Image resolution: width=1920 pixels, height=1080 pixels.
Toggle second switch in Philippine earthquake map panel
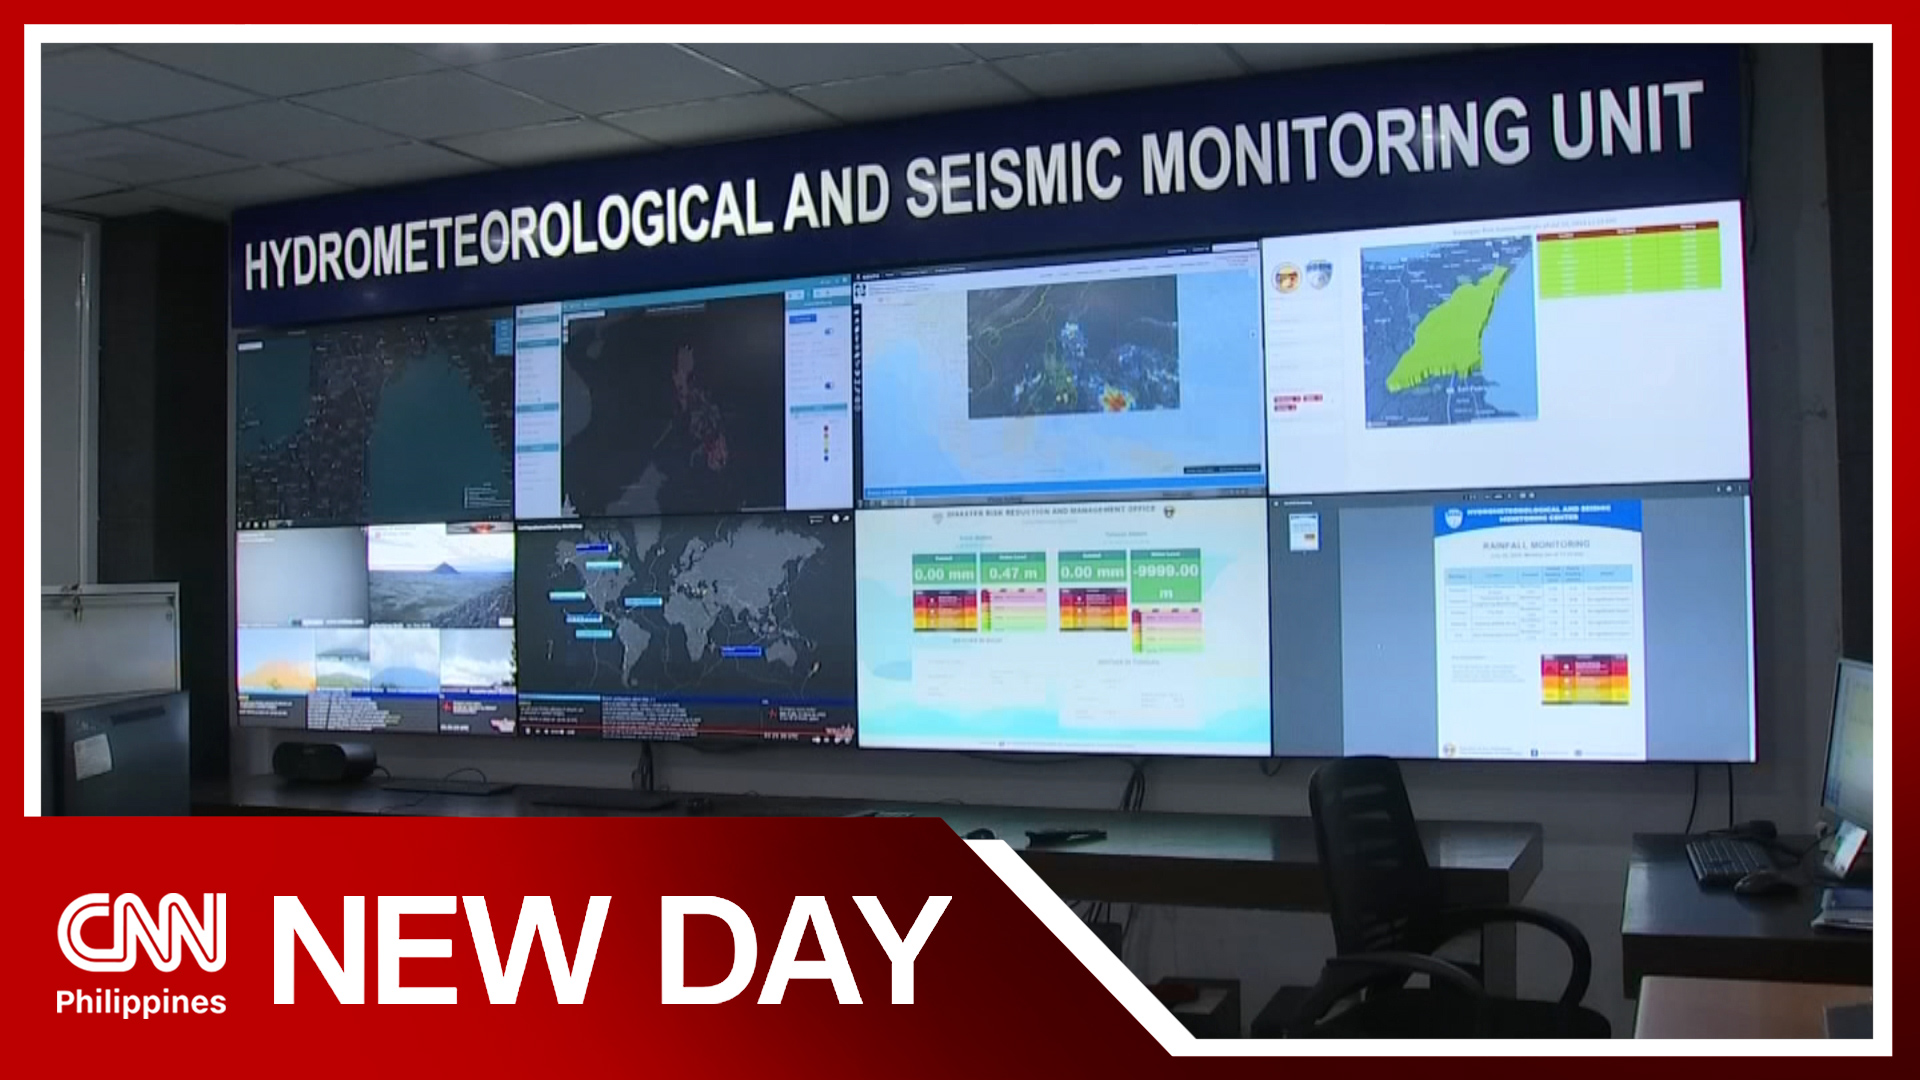tap(829, 385)
